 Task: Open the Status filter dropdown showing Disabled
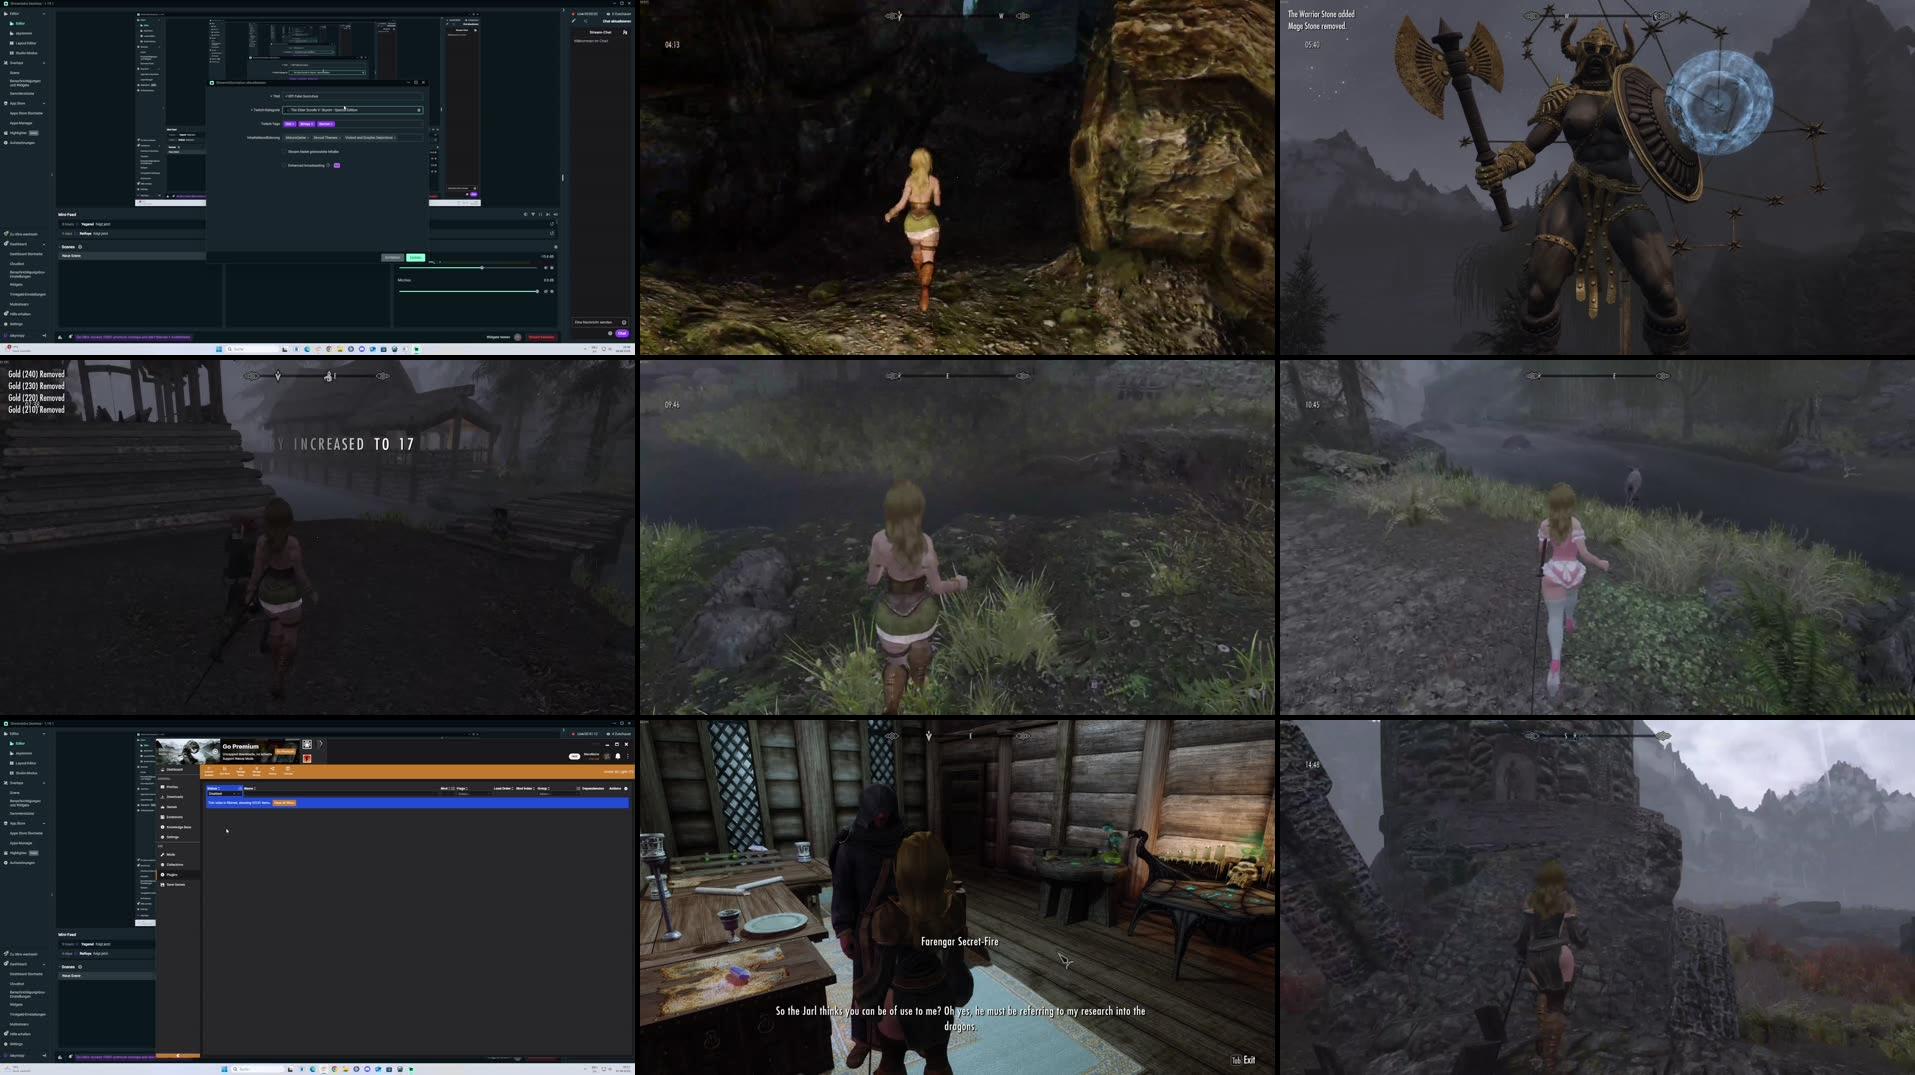pos(224,794)
